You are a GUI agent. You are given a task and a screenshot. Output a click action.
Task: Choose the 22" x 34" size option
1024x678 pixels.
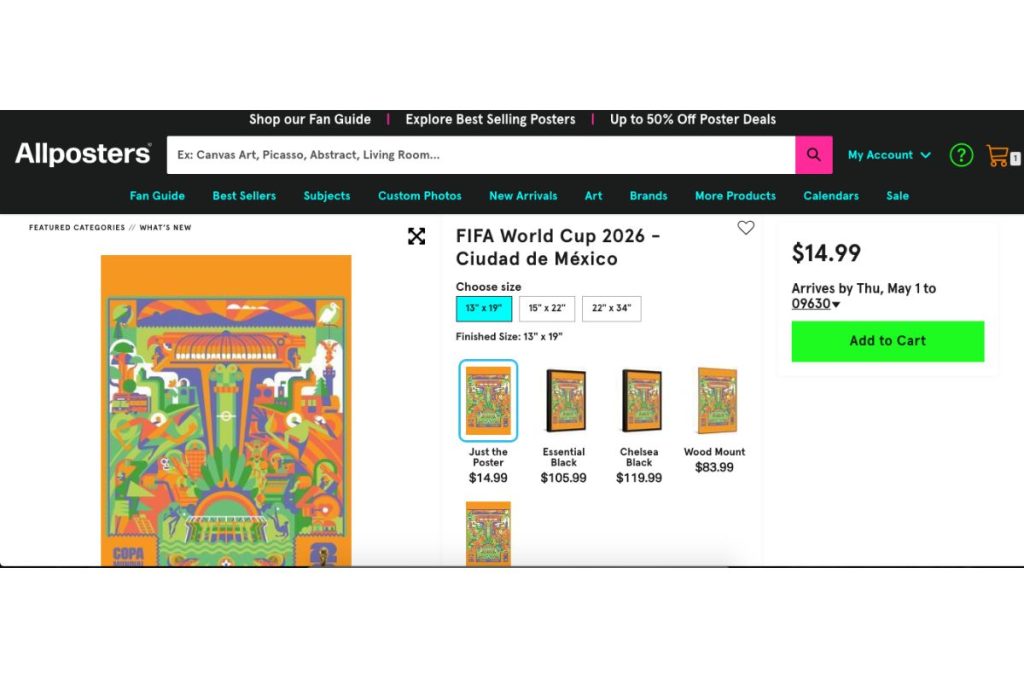tap(611, 308)
